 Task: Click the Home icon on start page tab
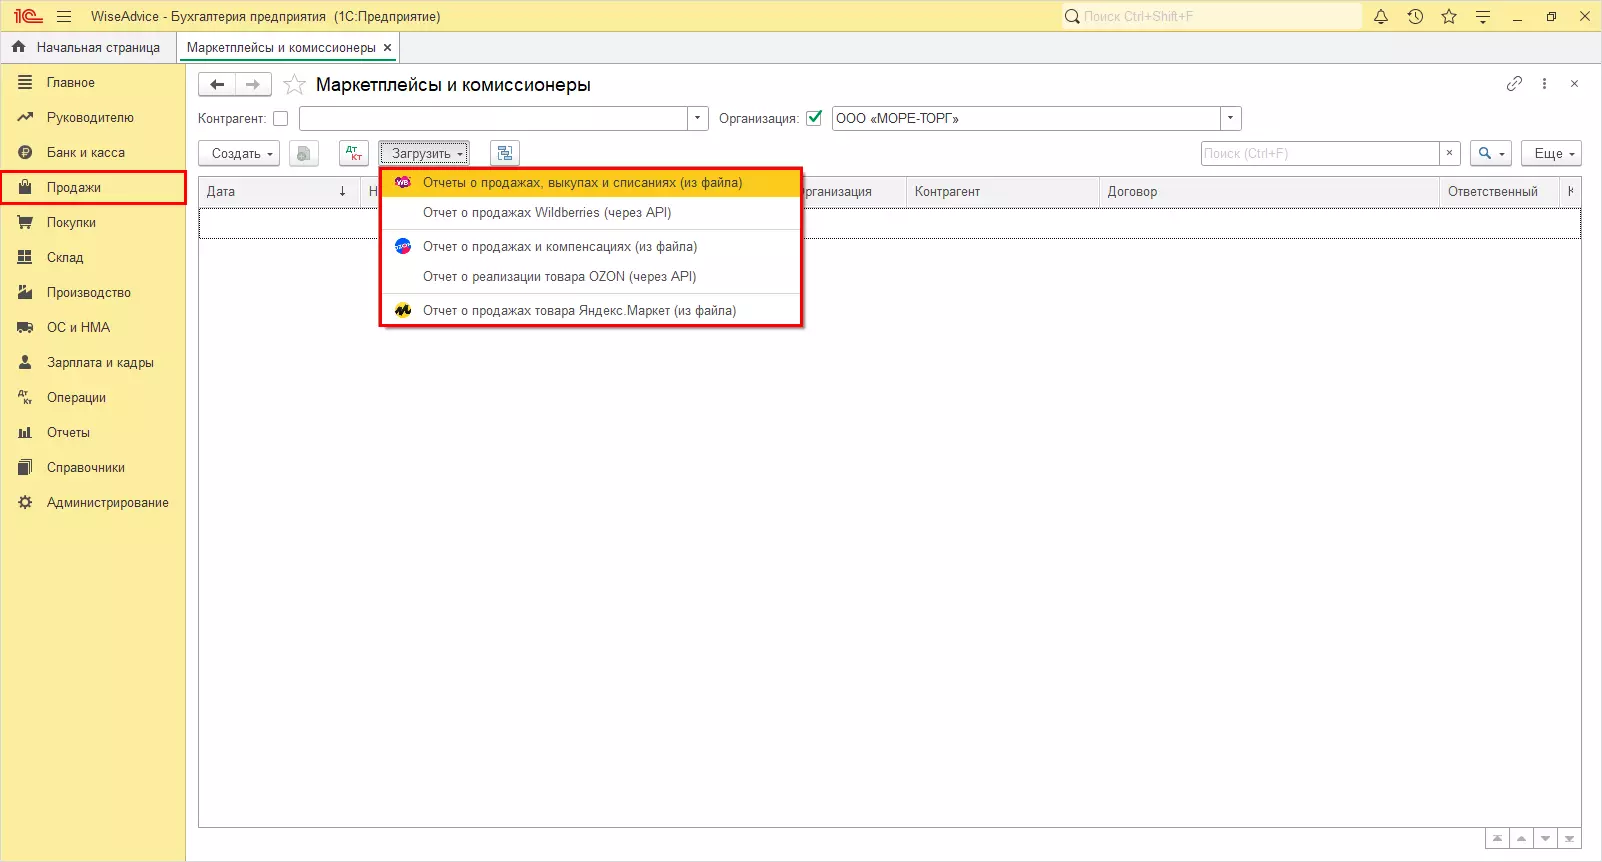[18, 47]
